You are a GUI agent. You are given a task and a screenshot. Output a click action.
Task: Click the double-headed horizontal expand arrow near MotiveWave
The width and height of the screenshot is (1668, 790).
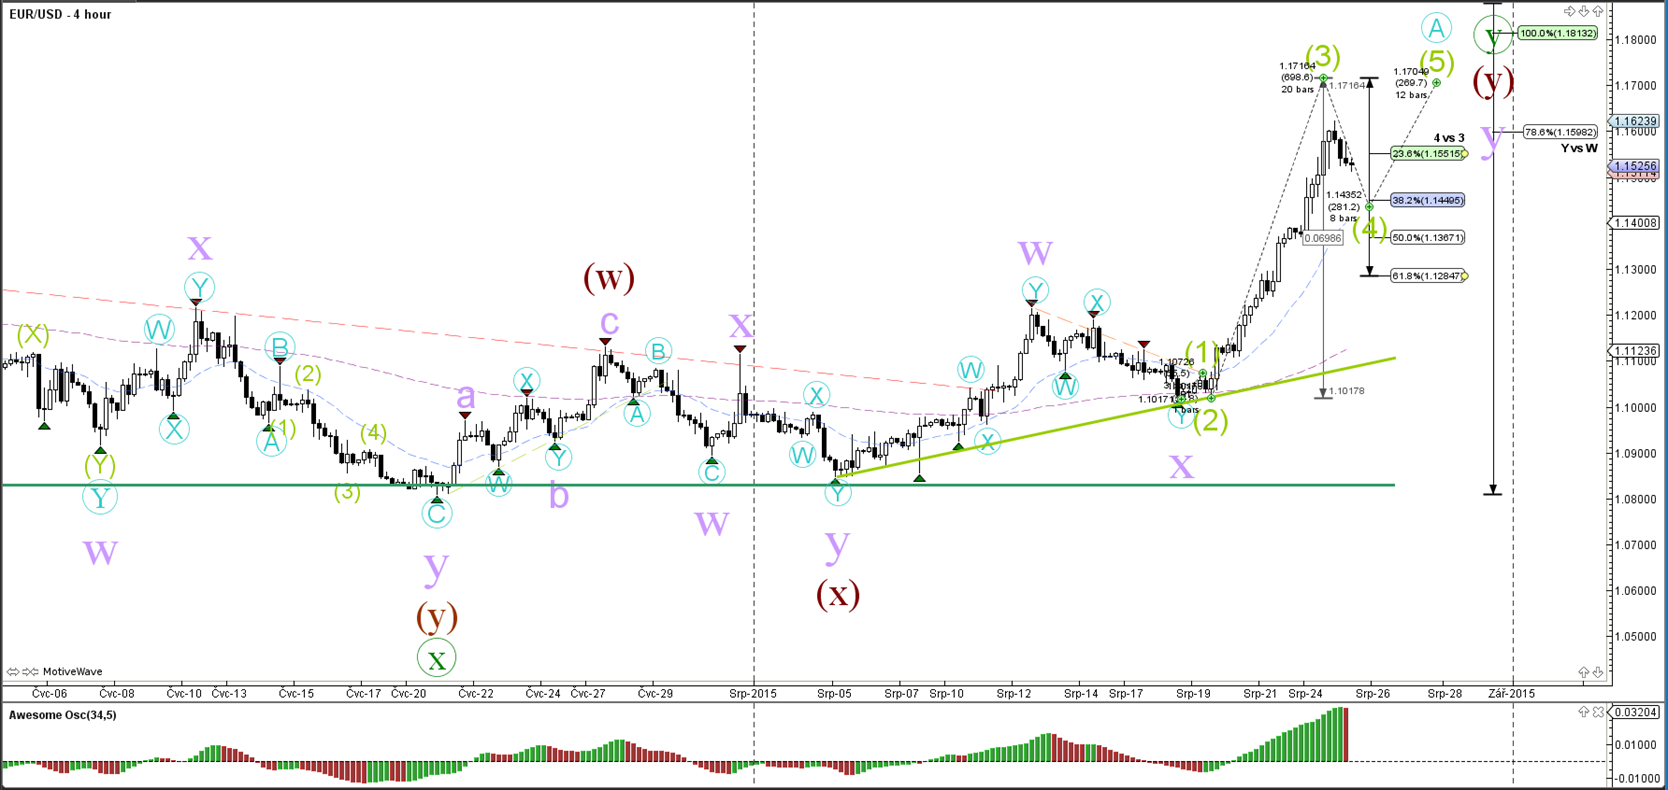(13, 672)
